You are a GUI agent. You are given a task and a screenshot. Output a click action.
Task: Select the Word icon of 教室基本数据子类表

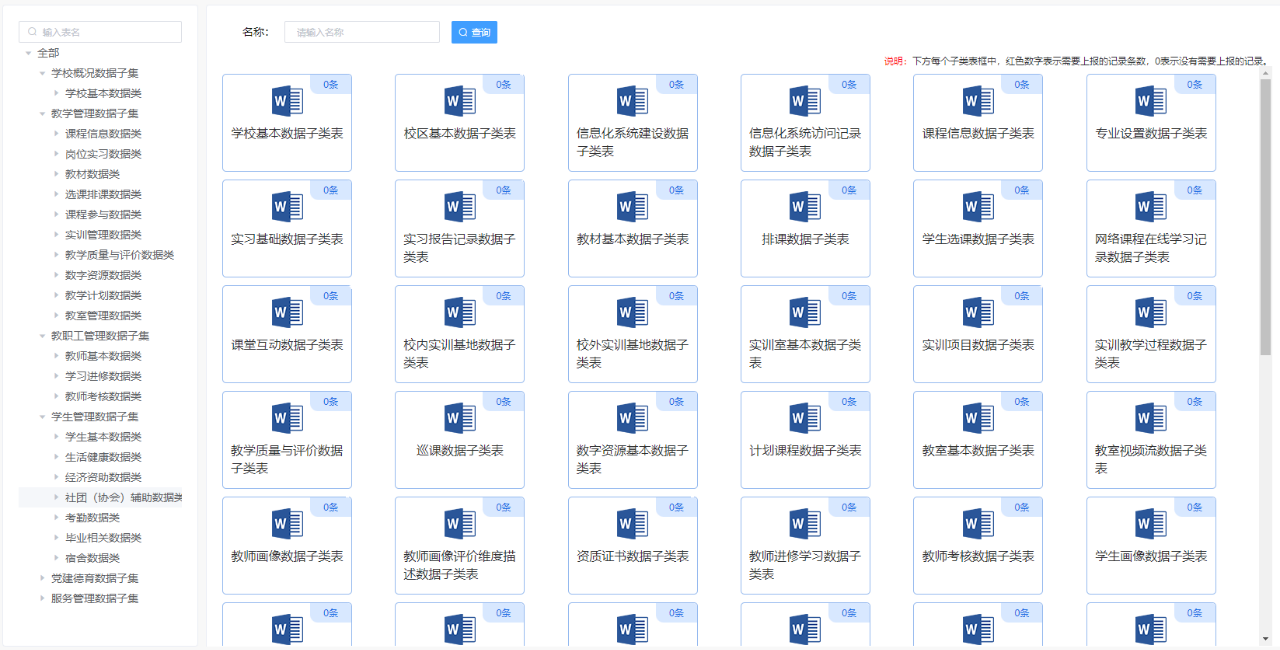[978, 418]
